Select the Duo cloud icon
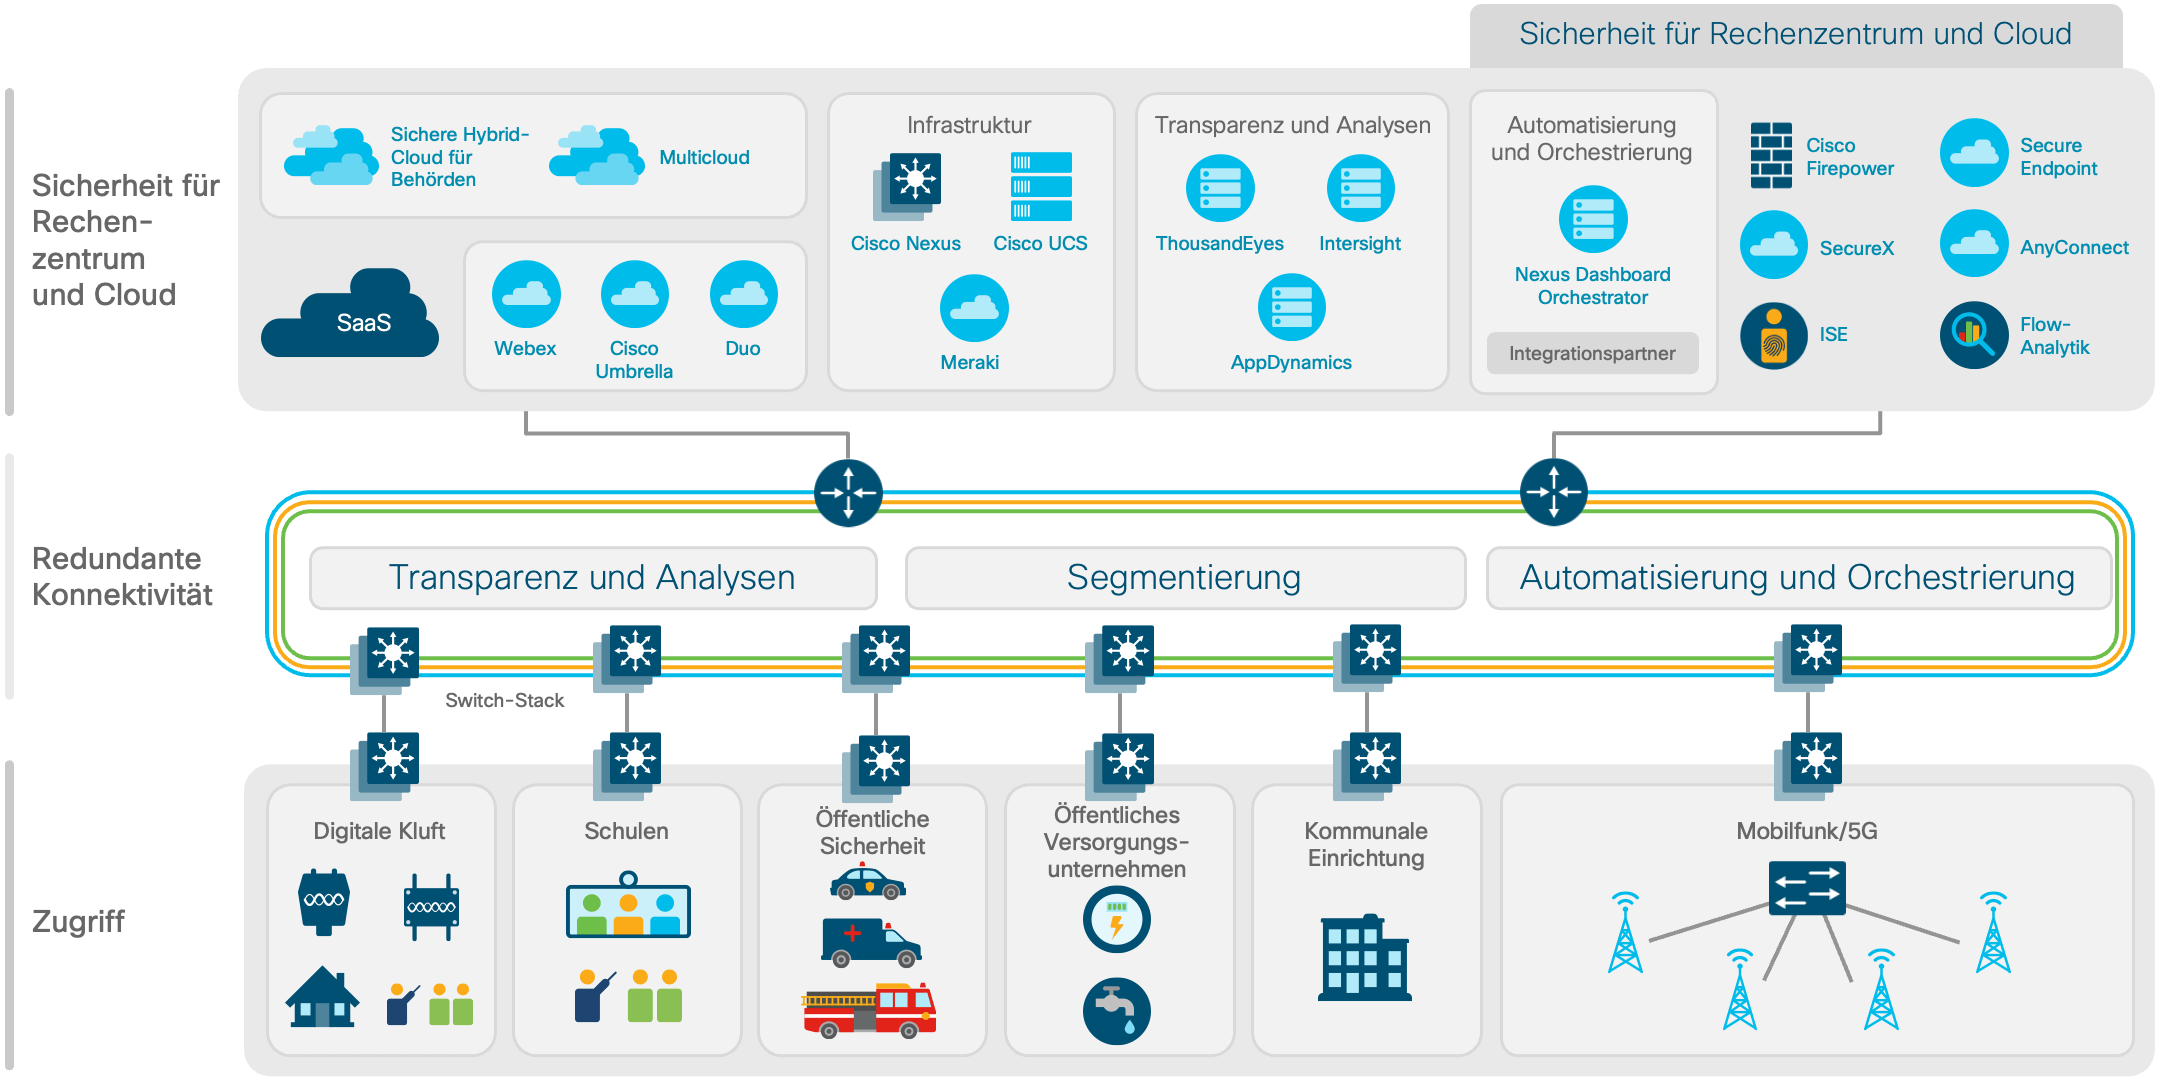The width and height of the screenshot is (2160, 1080). [x=744, y=294]
